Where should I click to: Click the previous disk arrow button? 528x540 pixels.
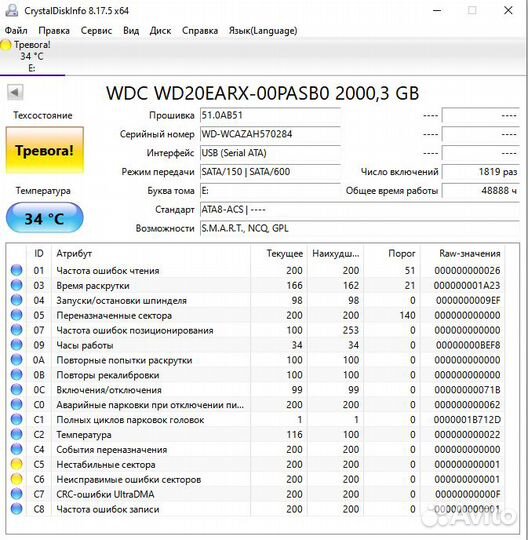coord(15,92)
